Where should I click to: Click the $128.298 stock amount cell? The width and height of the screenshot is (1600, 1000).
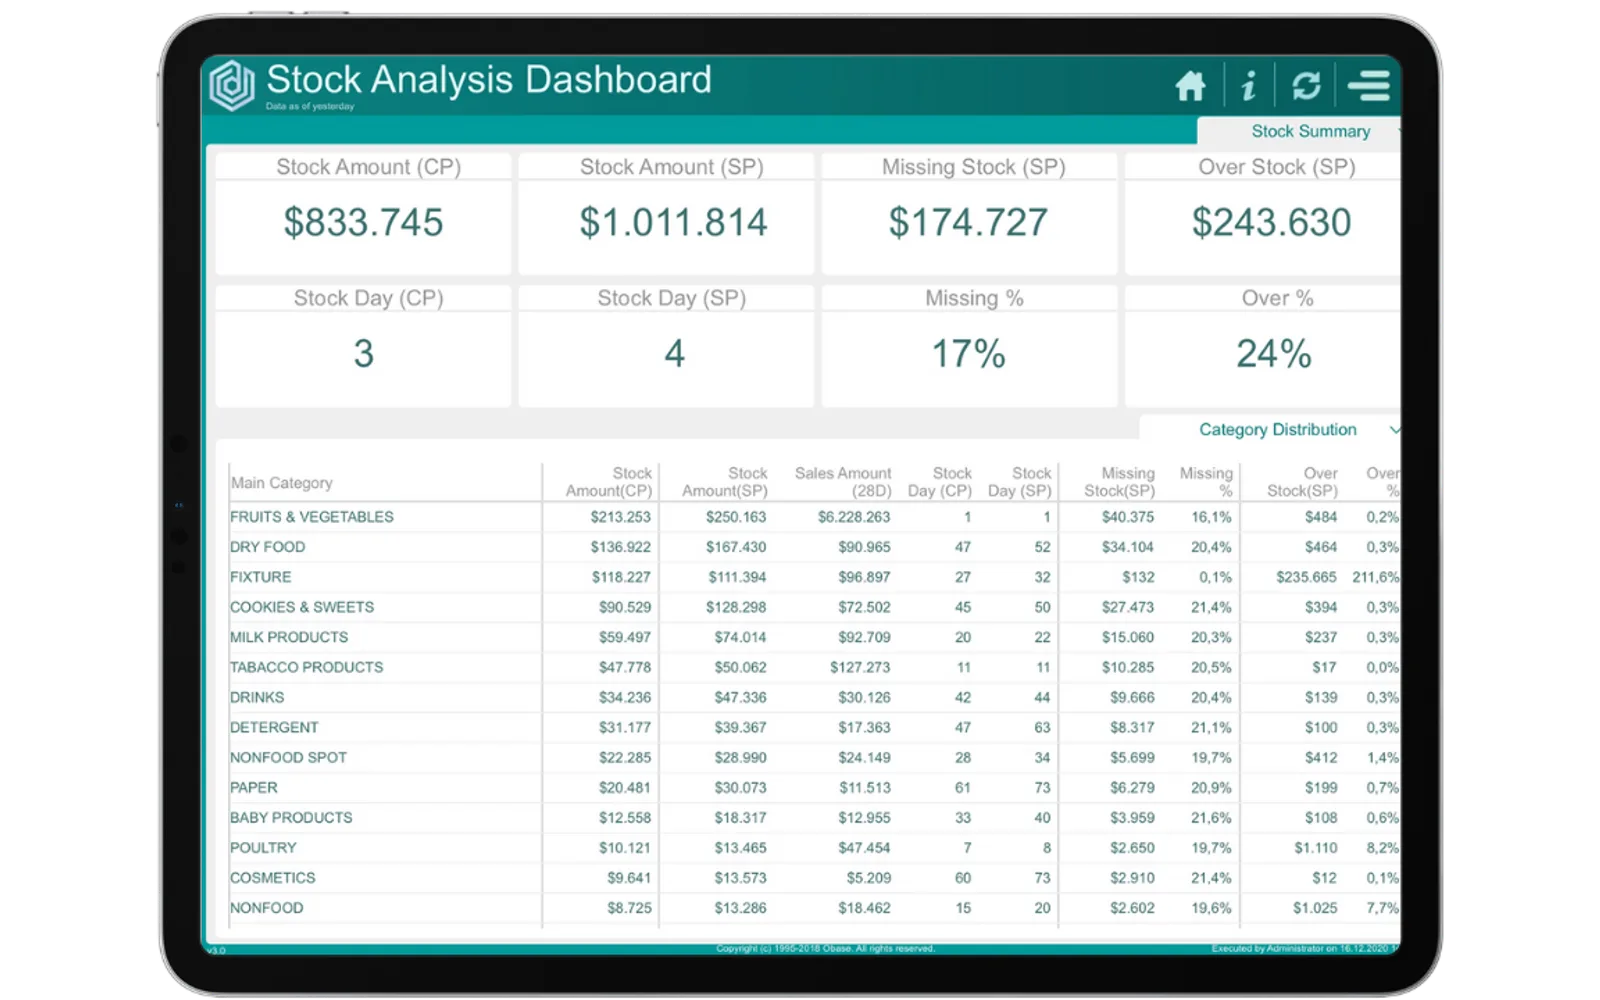(x=736, y=607)
